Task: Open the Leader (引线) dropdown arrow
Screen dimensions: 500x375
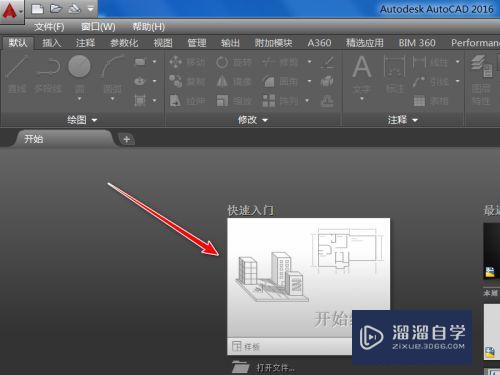Action: pyautogui.click(x=458, y=81)
